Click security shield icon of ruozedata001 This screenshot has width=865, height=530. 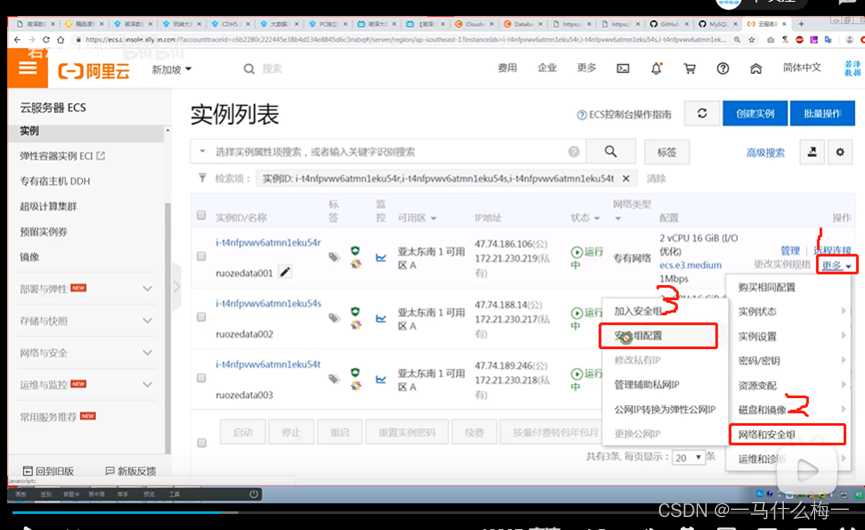[355, 251]
